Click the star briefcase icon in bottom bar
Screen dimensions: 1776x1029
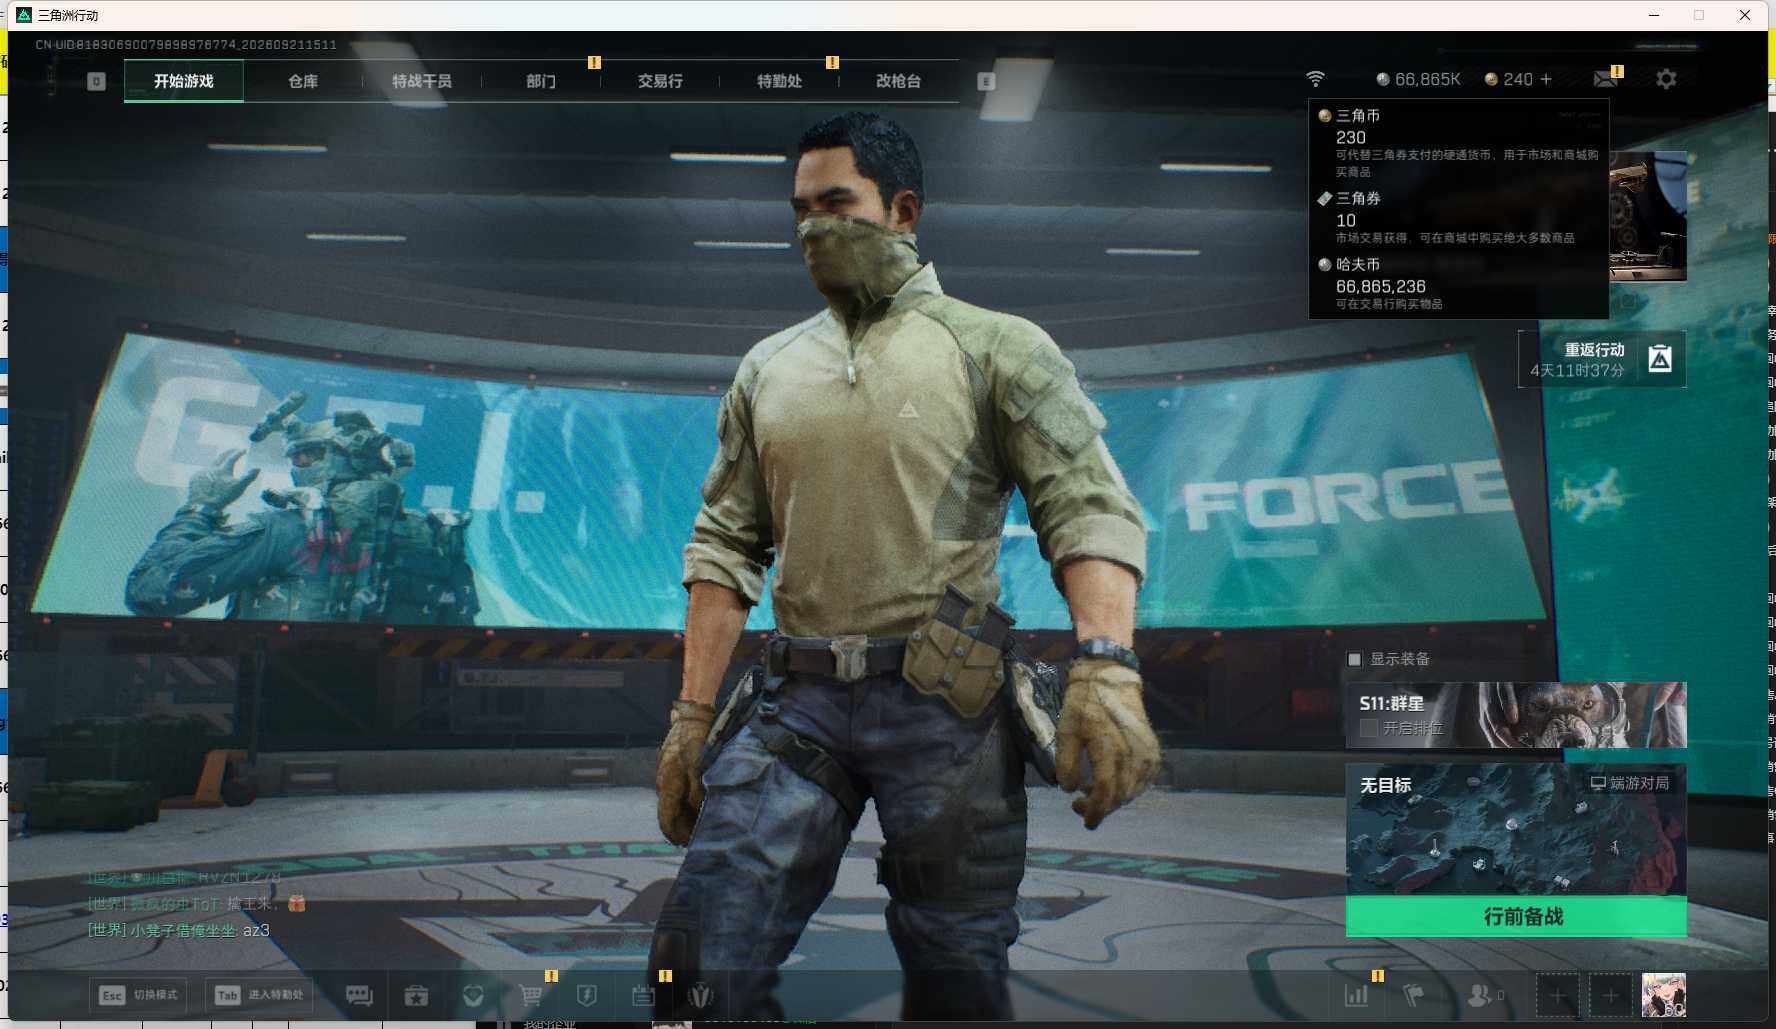tap(416, 995)
